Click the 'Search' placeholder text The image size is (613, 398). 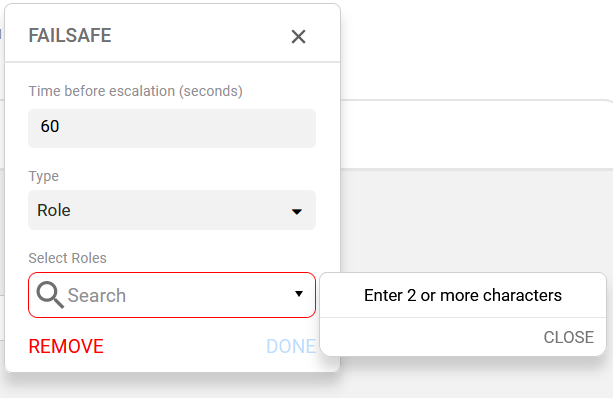97,295
